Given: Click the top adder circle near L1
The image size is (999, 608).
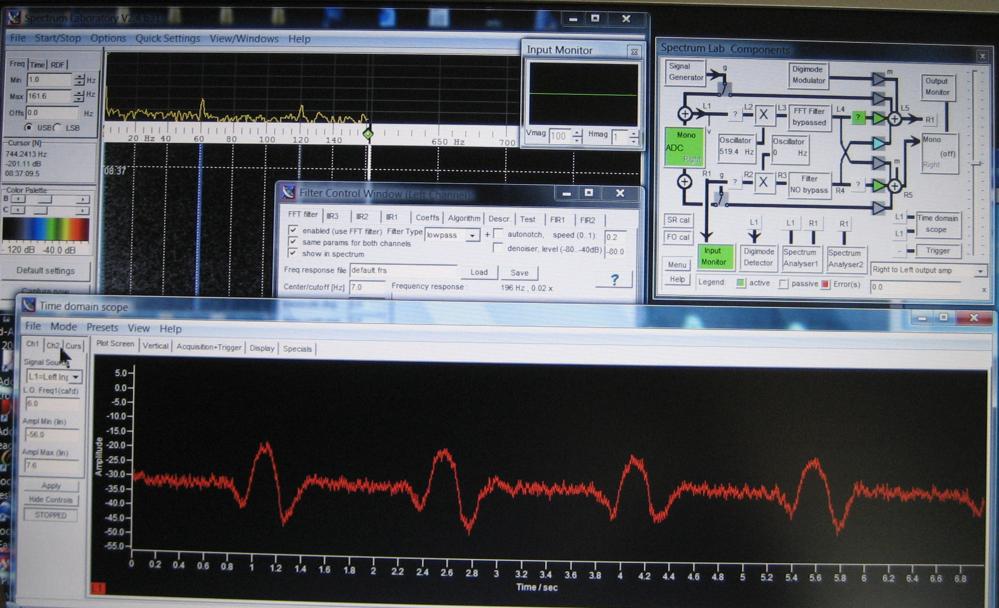Looking at the screenshot, I should point(684,114).
